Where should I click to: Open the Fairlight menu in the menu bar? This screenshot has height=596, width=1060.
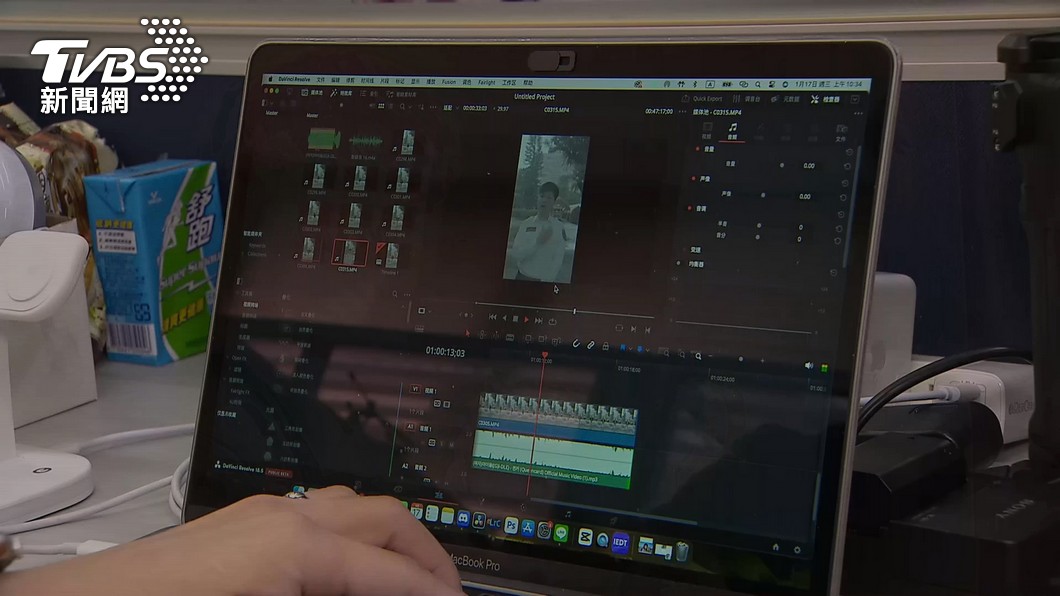[x=487, y=82]
